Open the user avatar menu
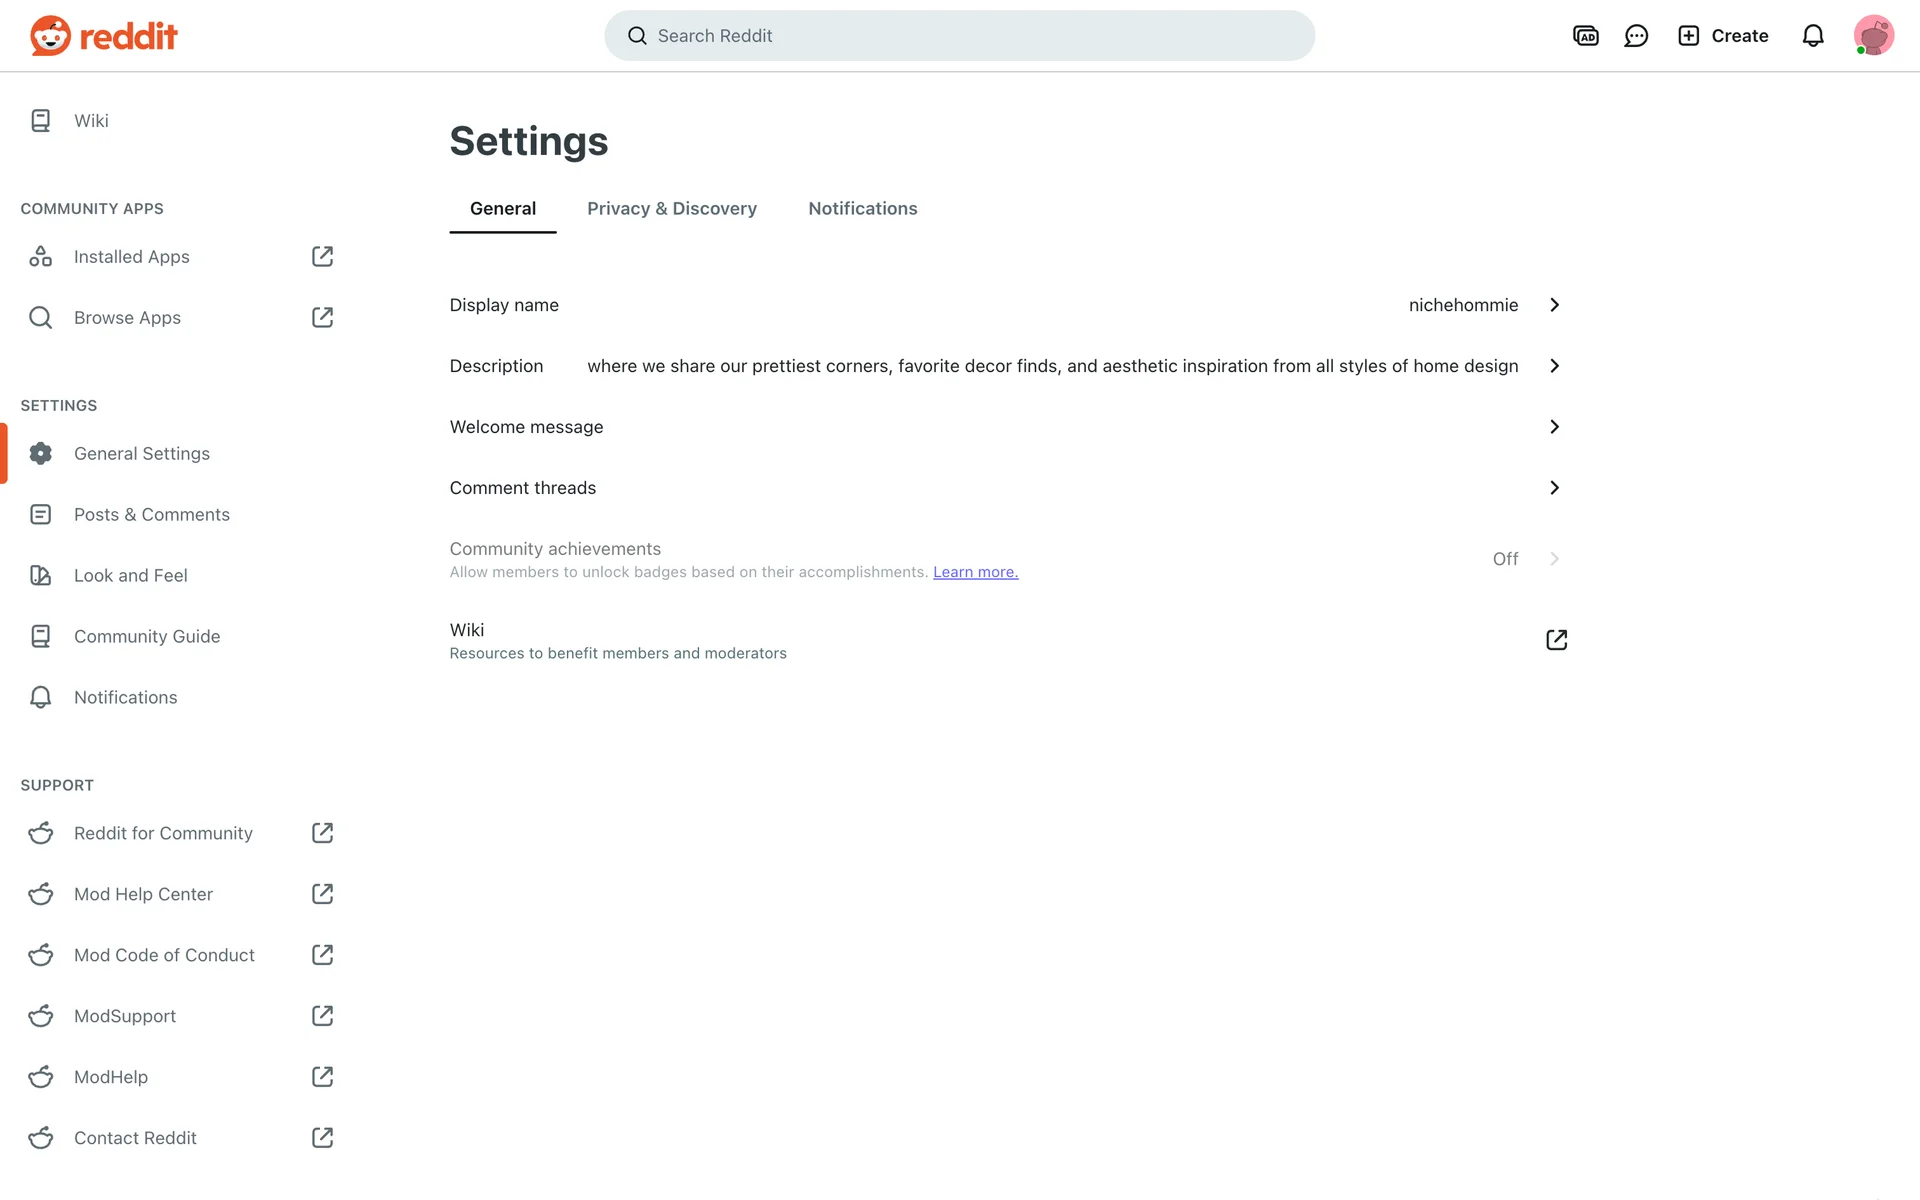1920x1200 pixels. [1873, 36]
